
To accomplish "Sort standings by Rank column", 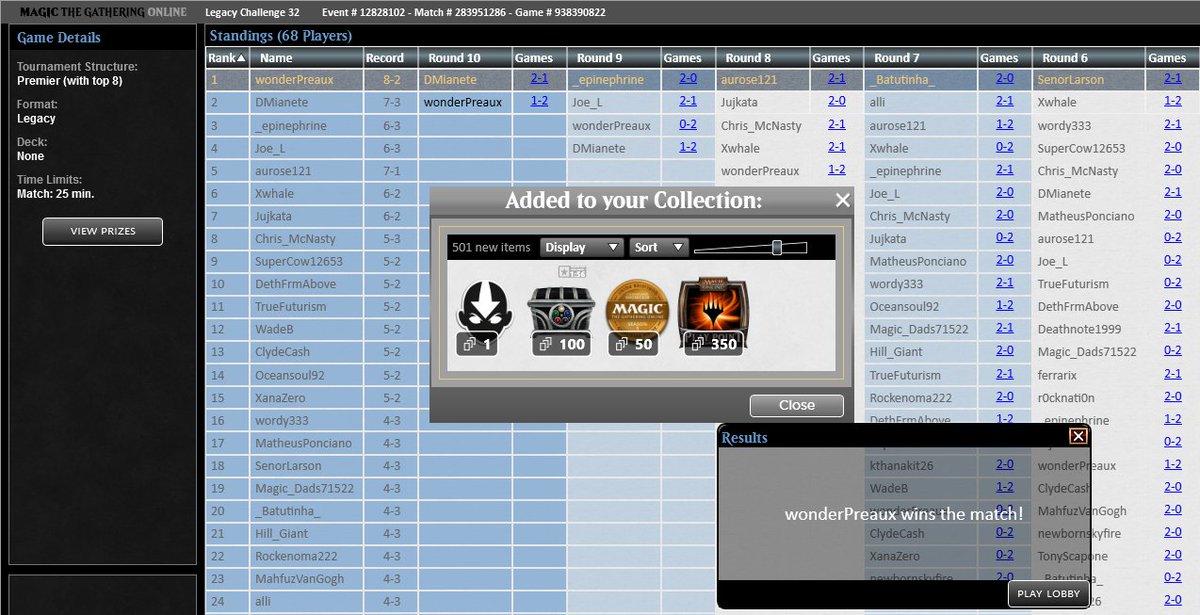I will 226,58.
